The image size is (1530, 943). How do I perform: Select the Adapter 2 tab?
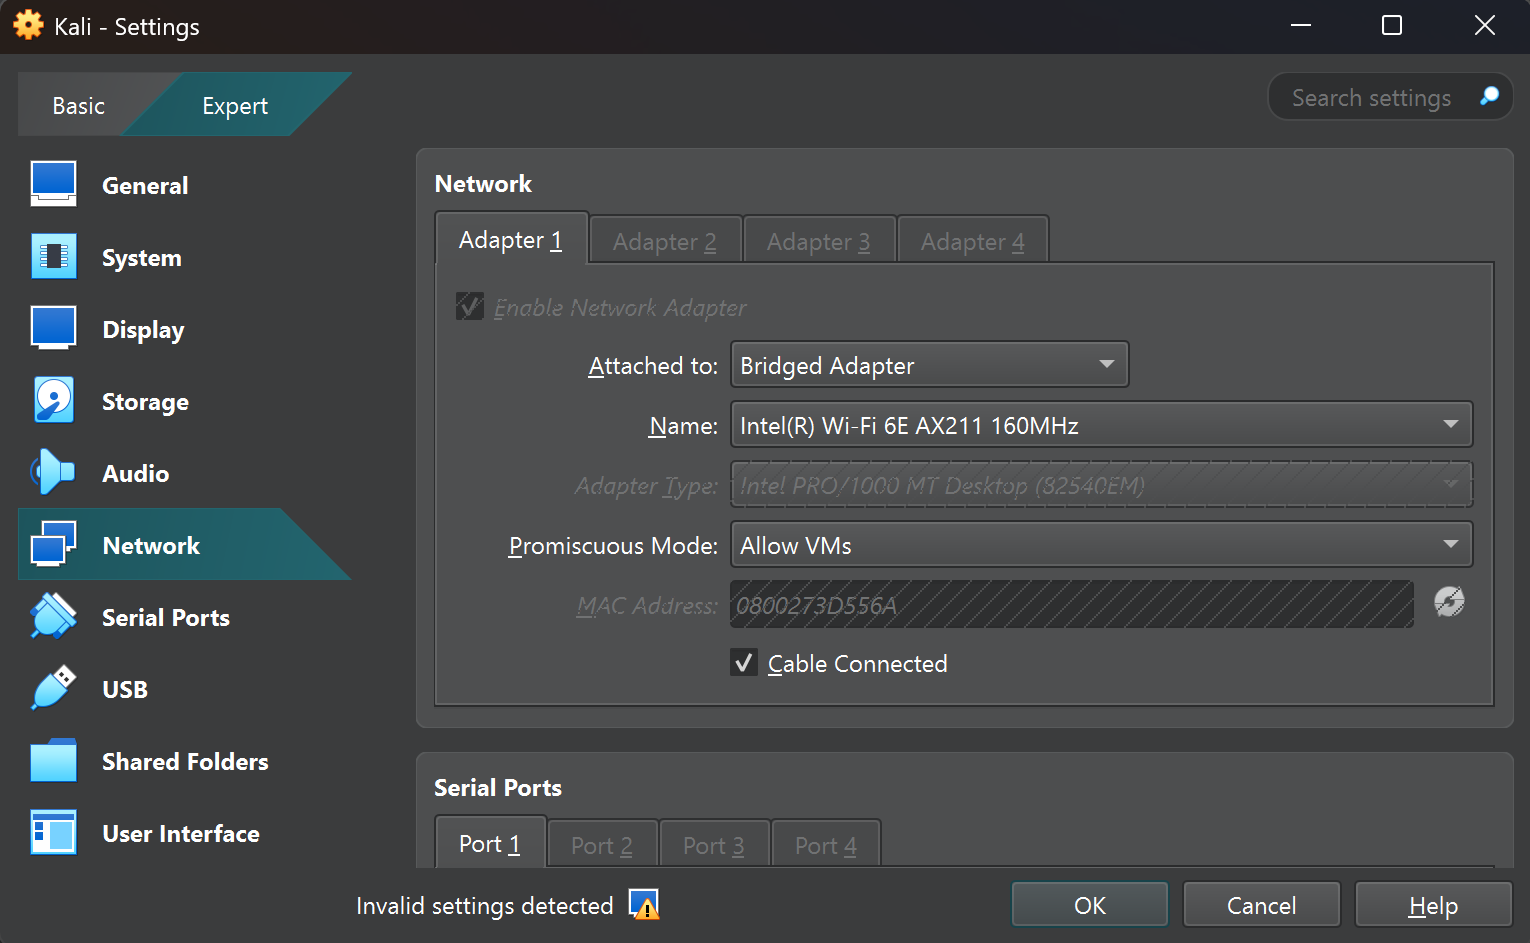pos(665,242)
